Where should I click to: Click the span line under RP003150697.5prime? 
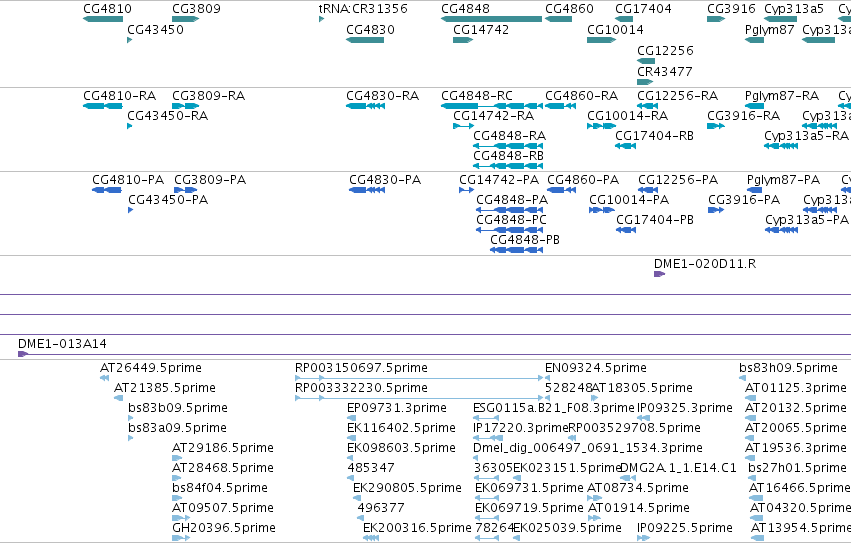point(419,378)
